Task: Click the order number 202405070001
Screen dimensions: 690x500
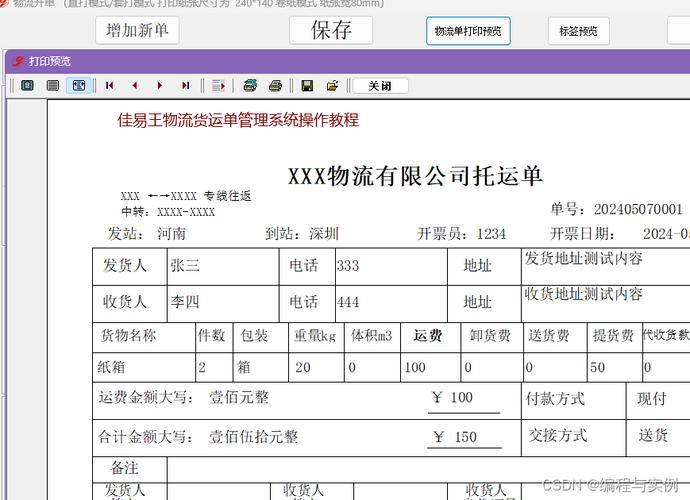Action: (x=638, y=210)
